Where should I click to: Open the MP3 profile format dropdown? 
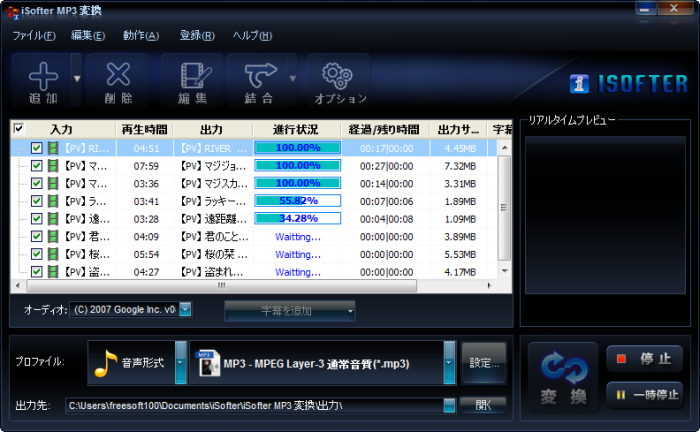449,363
